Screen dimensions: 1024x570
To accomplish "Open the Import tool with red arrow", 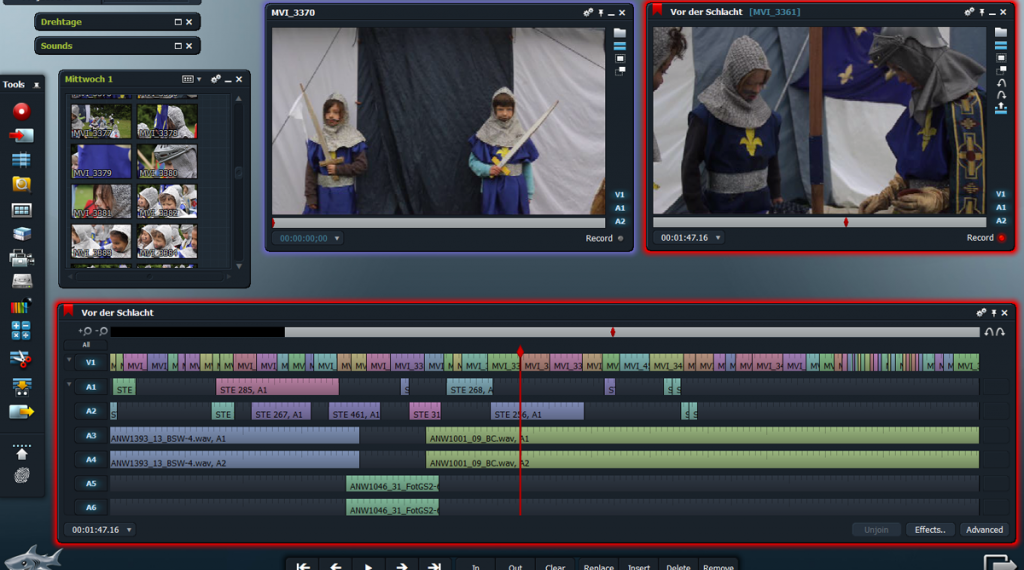I will click(21, 135).
